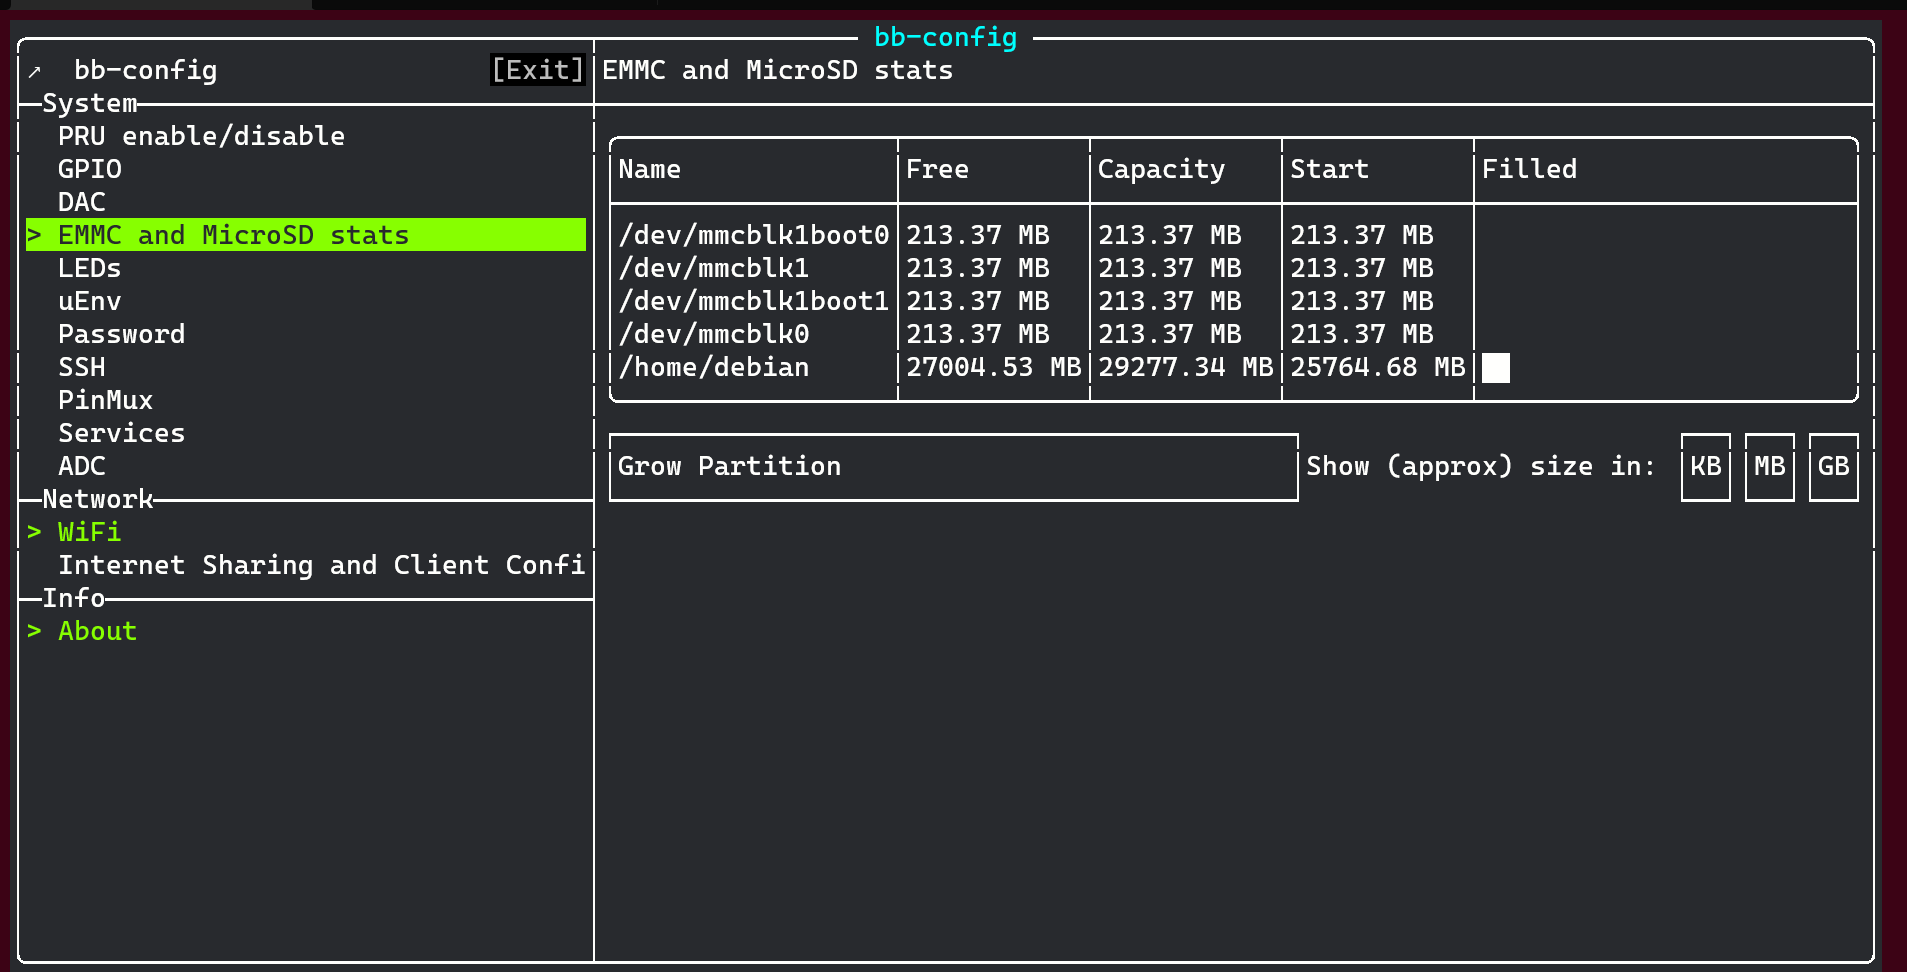The height and width of the screenshot is (972, 1907).
Task: Select ADC in the System menu
Action: [82, 466]
